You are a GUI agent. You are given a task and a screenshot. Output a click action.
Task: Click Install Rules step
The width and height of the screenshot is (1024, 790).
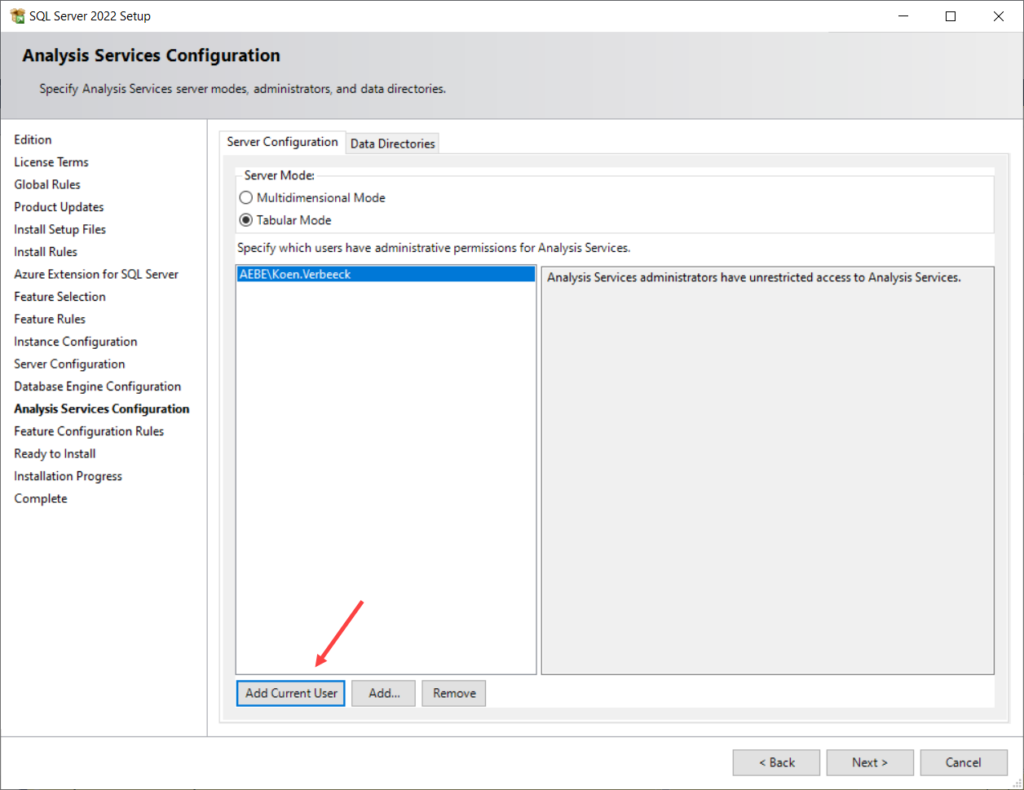45,251
